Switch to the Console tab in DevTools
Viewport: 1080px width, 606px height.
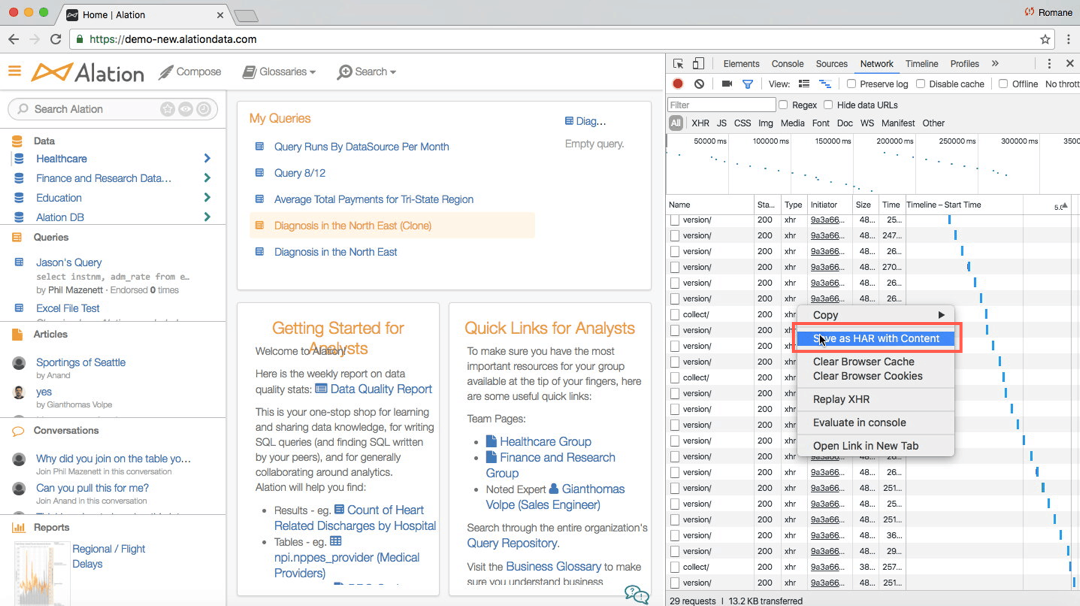(x=787, y=63)
